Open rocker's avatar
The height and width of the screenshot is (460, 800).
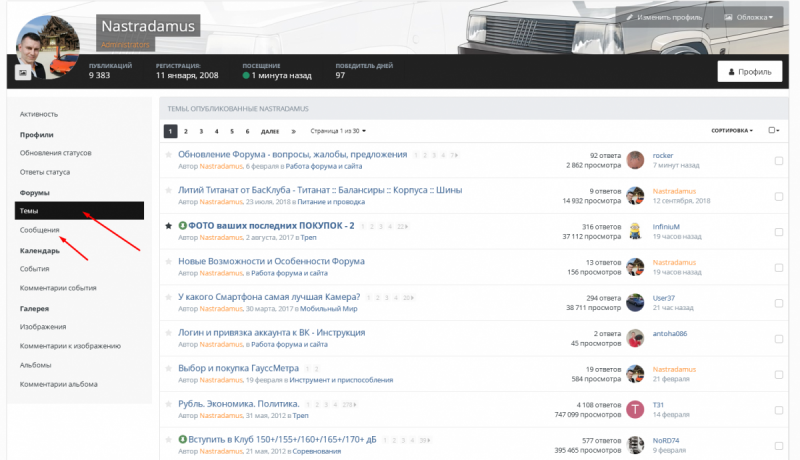coord(635,160)
